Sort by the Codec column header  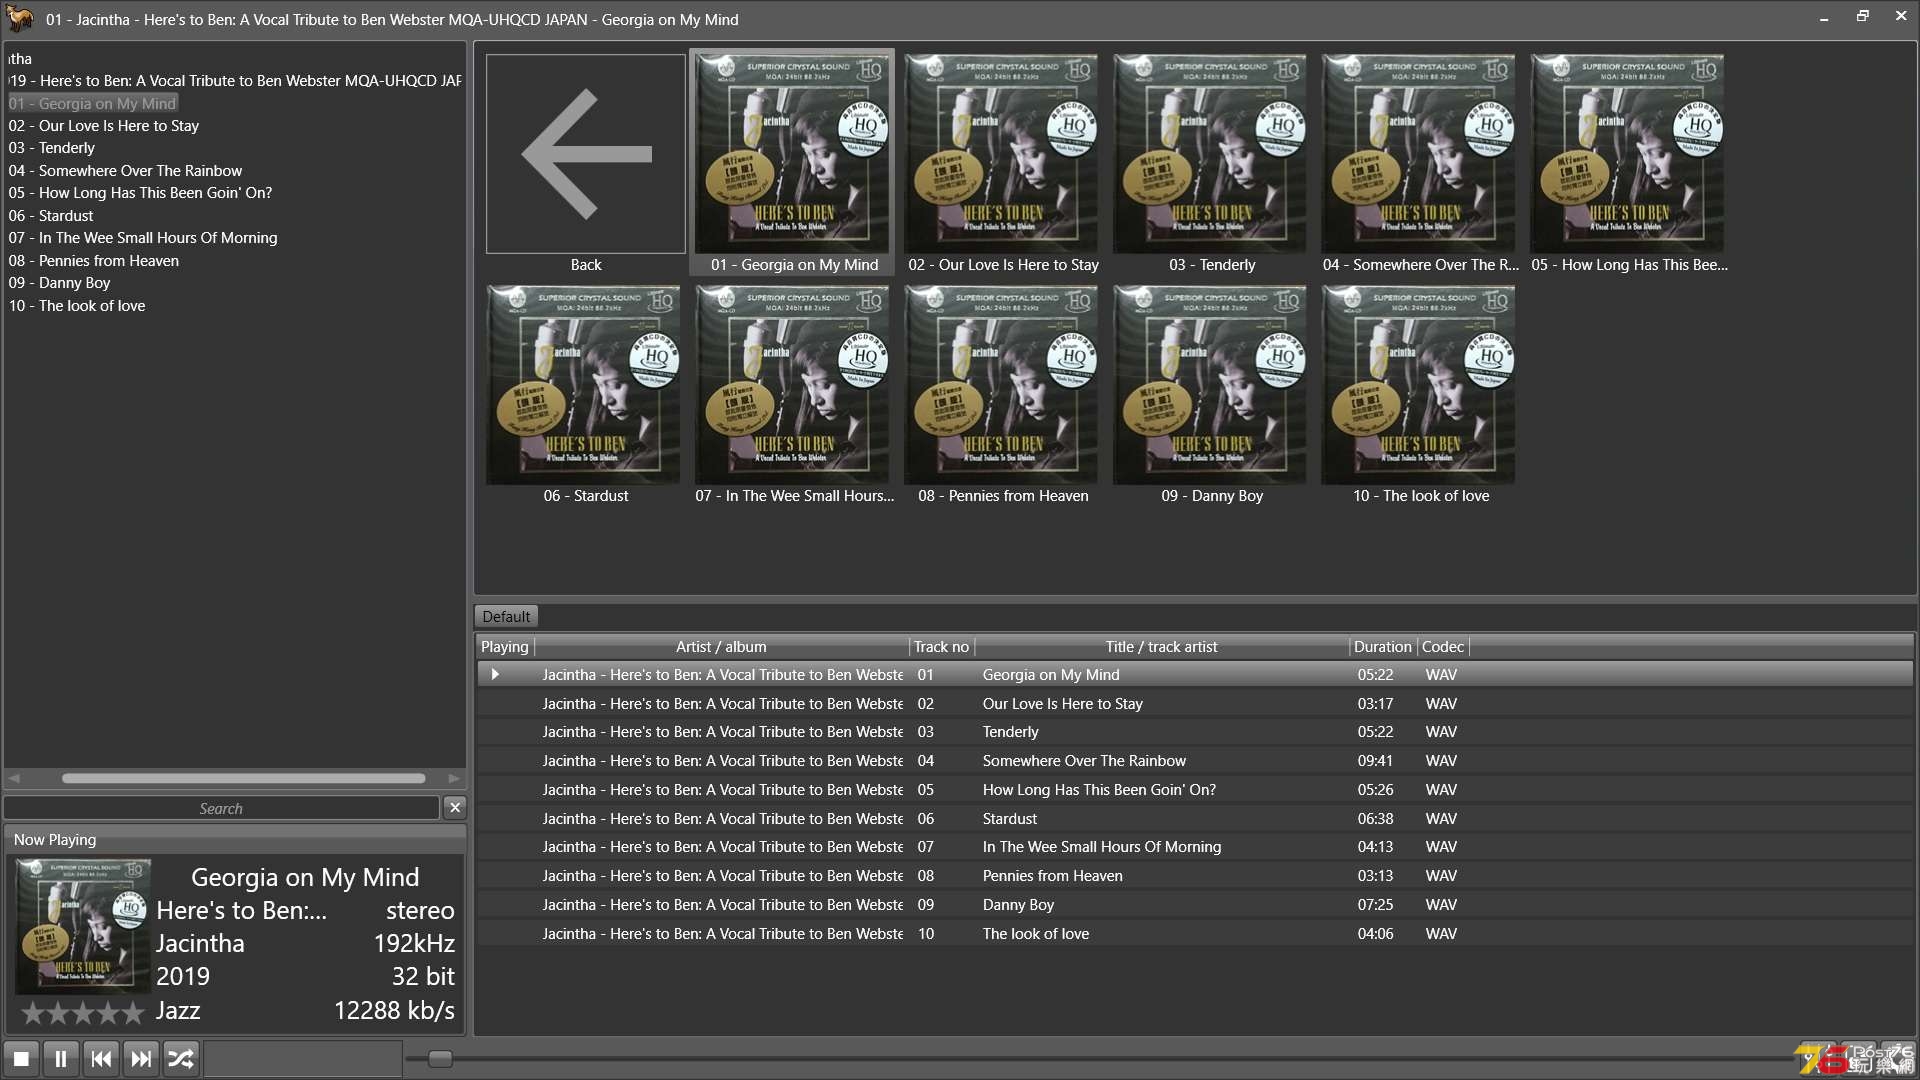point(1443,646)
